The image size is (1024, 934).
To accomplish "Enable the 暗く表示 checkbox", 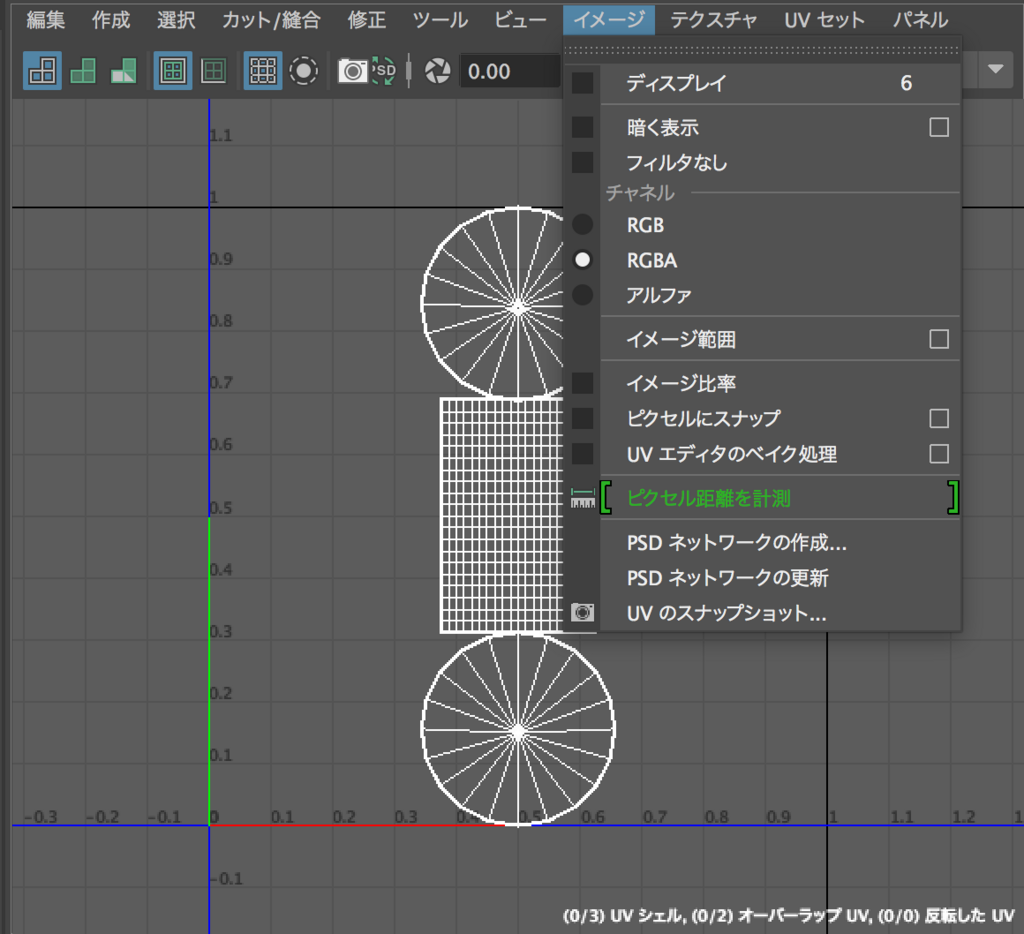I will coord(938,128).
